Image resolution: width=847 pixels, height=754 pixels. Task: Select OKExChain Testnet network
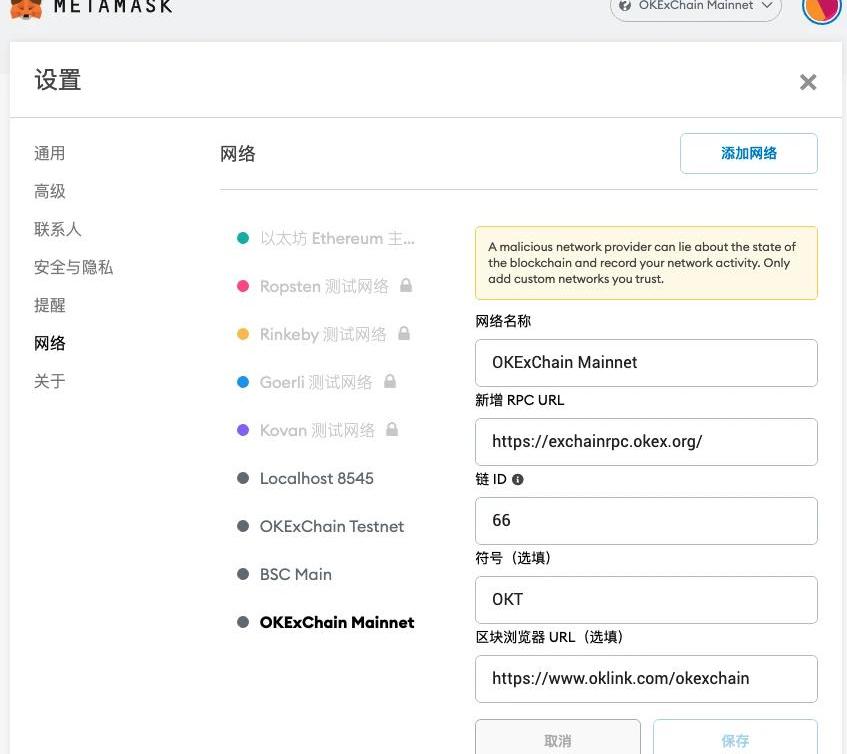click(x=332, y=526)
